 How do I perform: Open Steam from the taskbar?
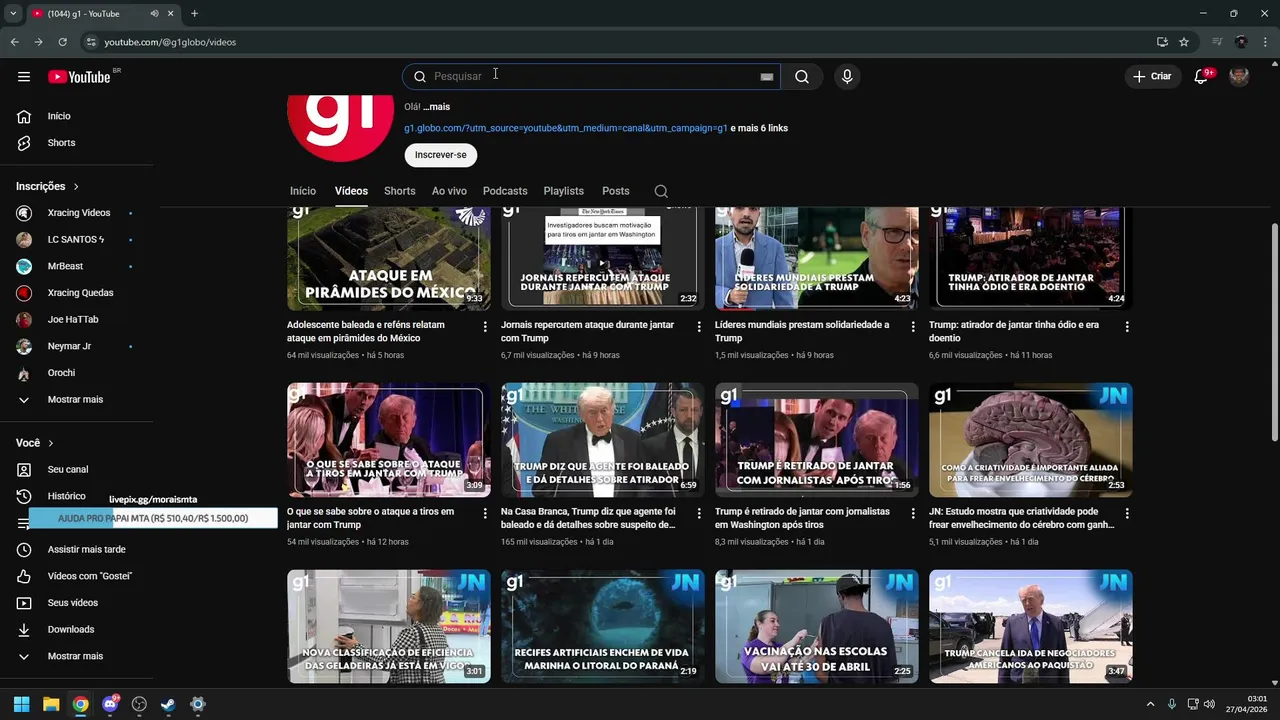click(x=168, y=704)
